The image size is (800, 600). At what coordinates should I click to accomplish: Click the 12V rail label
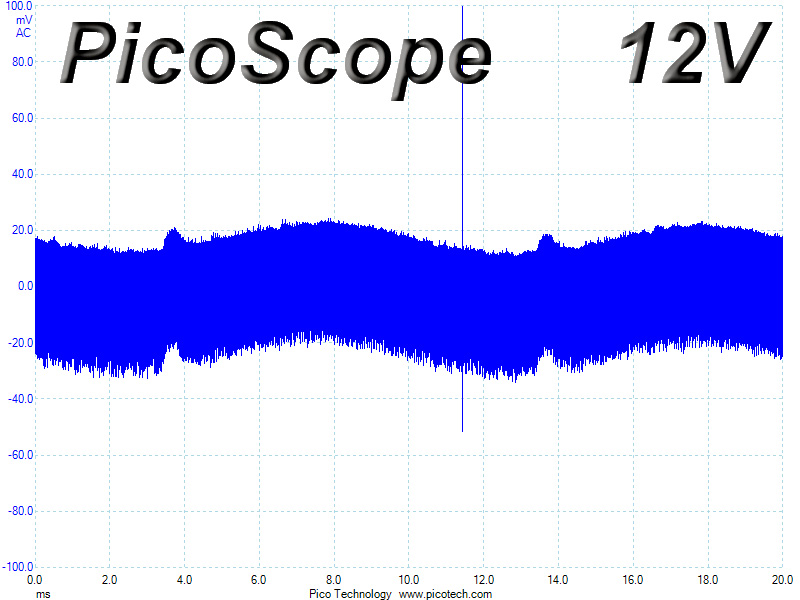point(695,52)
